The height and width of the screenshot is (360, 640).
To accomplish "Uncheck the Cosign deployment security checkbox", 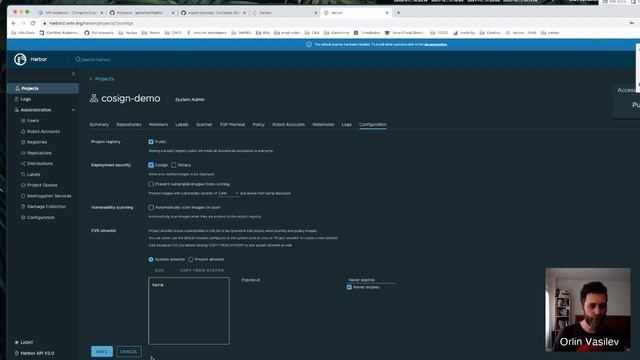I will coord(151,165).
